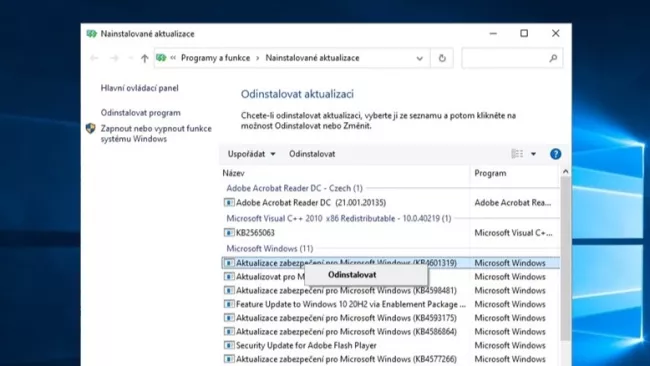Click shield icon beside Zapnout nebo vypnout
Image resolution: width=650 pixels, height=366 pixels.
(x=90, y=128)
